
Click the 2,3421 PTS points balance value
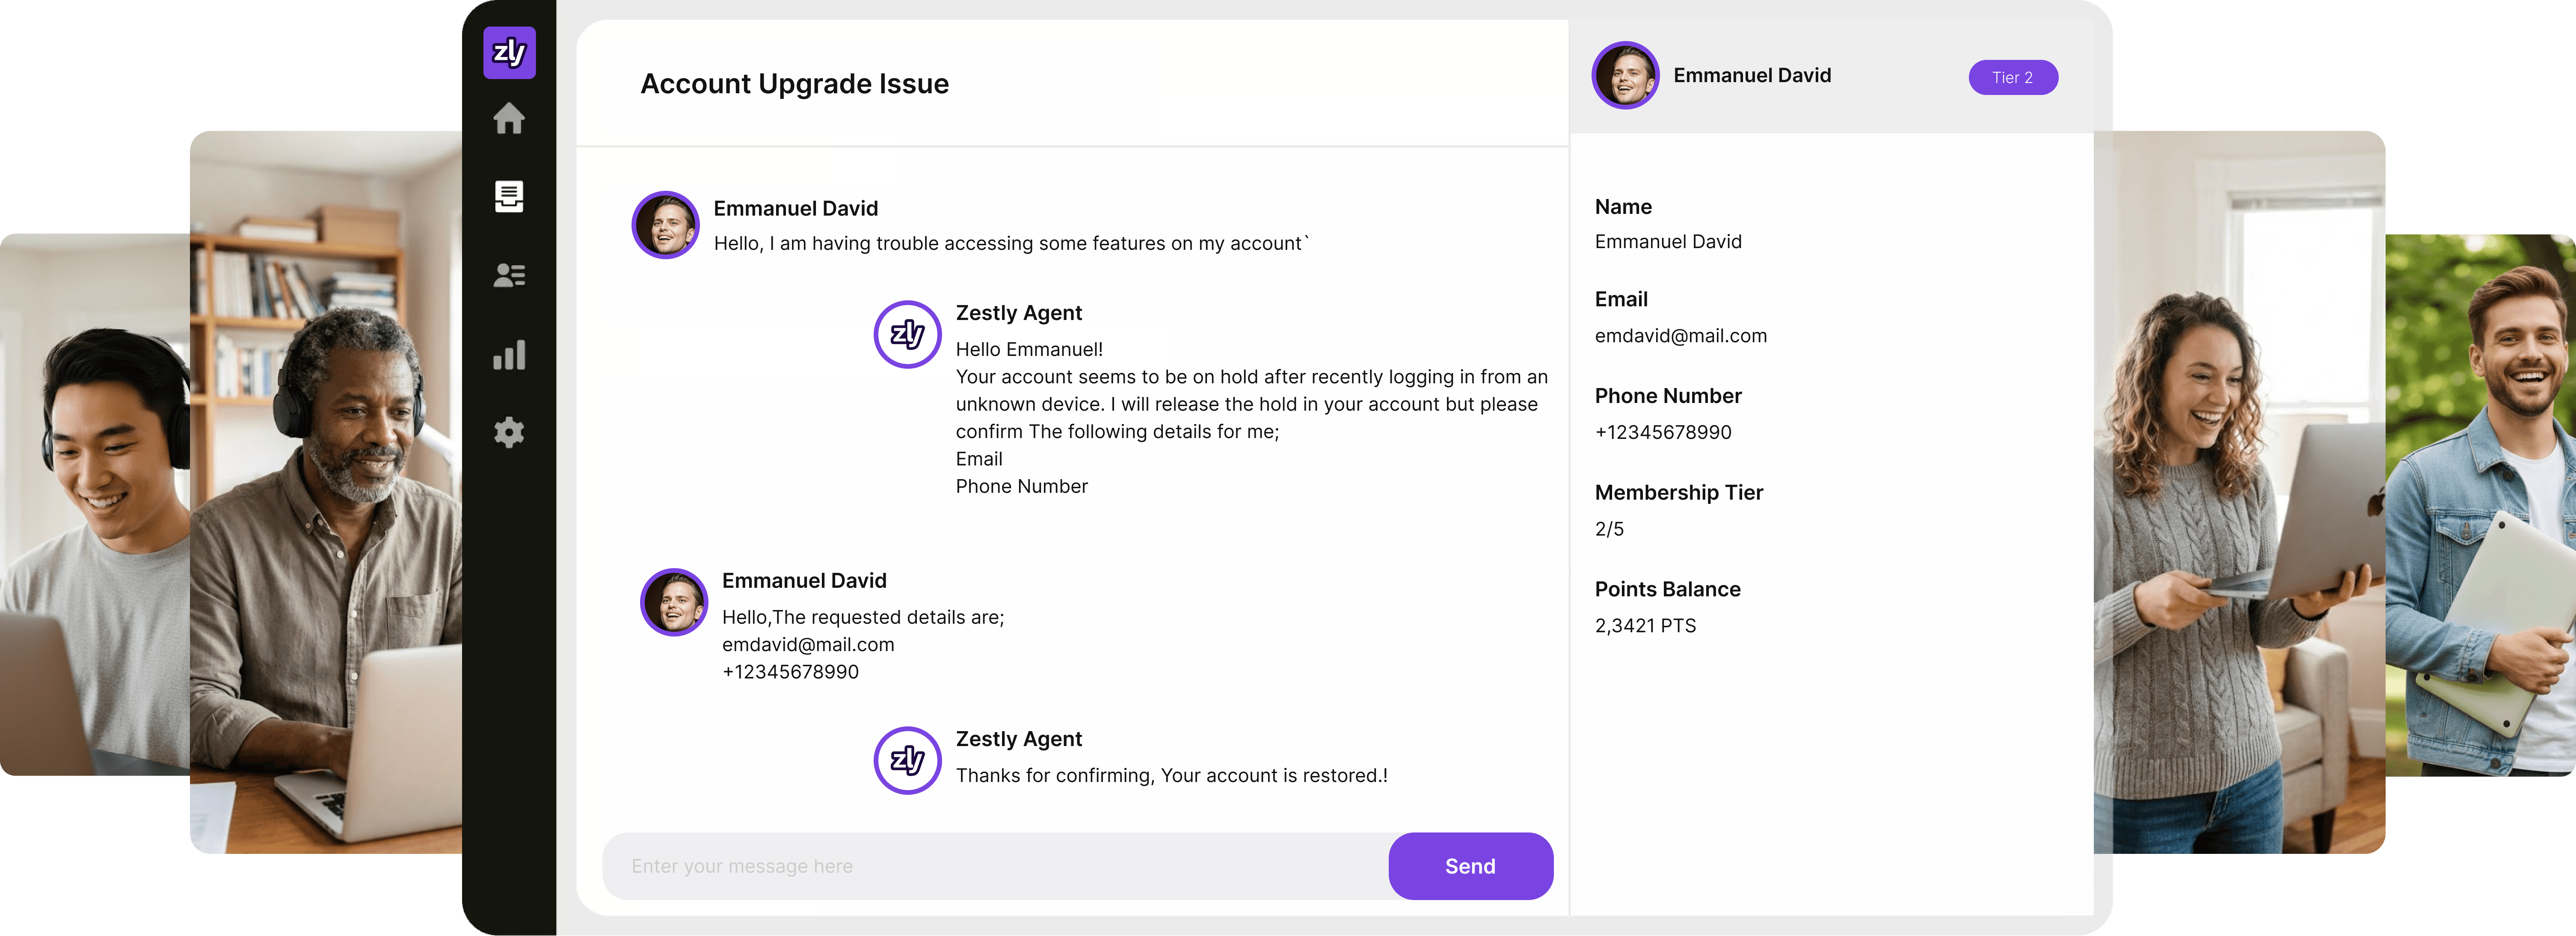pyautogui.click(x=1645, y=626)
